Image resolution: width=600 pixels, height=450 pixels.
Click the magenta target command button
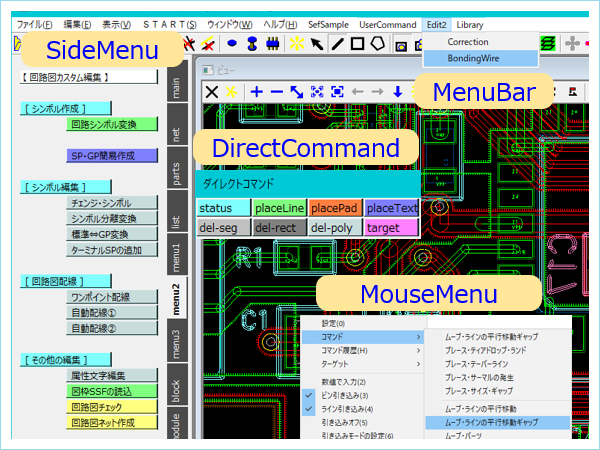tap(391, 227)
